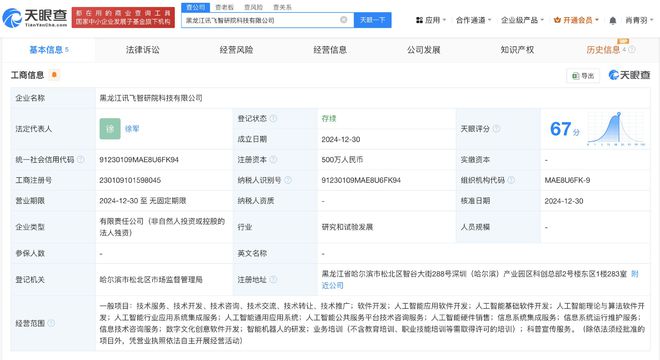Switch to the 历史信息 tab
660x360 pixels.
(x=603, y=50)
